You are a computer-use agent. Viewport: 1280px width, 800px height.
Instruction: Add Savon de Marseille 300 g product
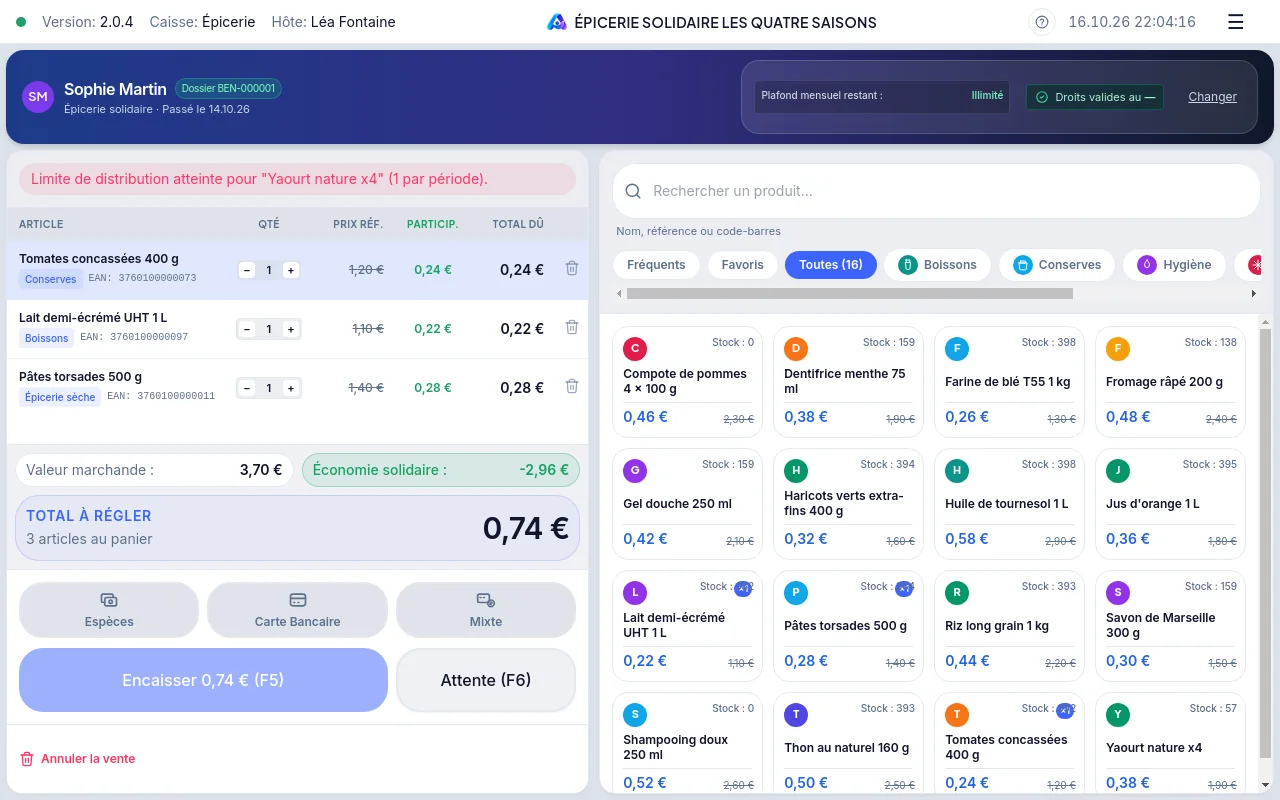point(1170,626)
